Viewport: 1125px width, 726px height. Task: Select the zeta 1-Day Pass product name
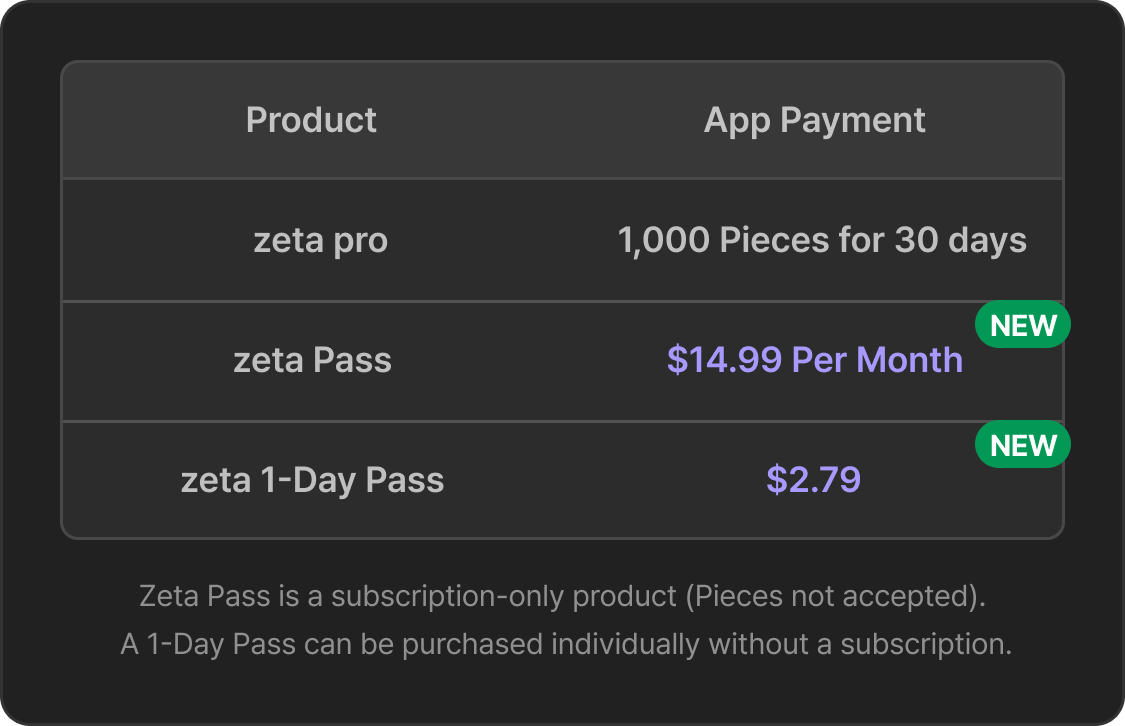coord(312,480)
